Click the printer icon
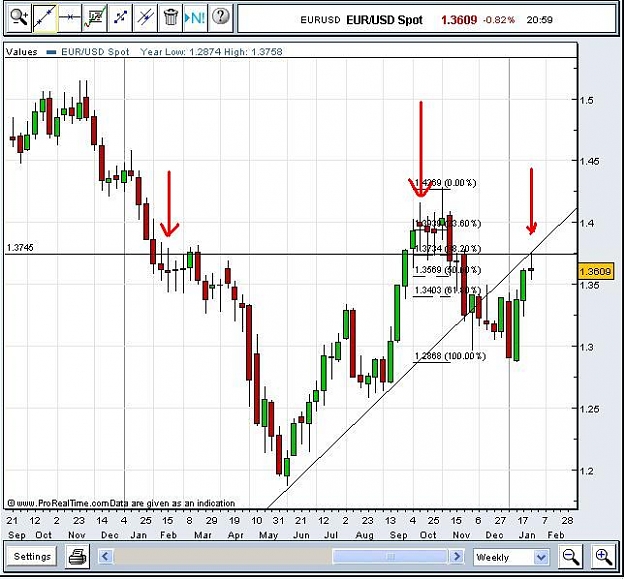Viewport: 625px width, 579px height. coord(78,556)
